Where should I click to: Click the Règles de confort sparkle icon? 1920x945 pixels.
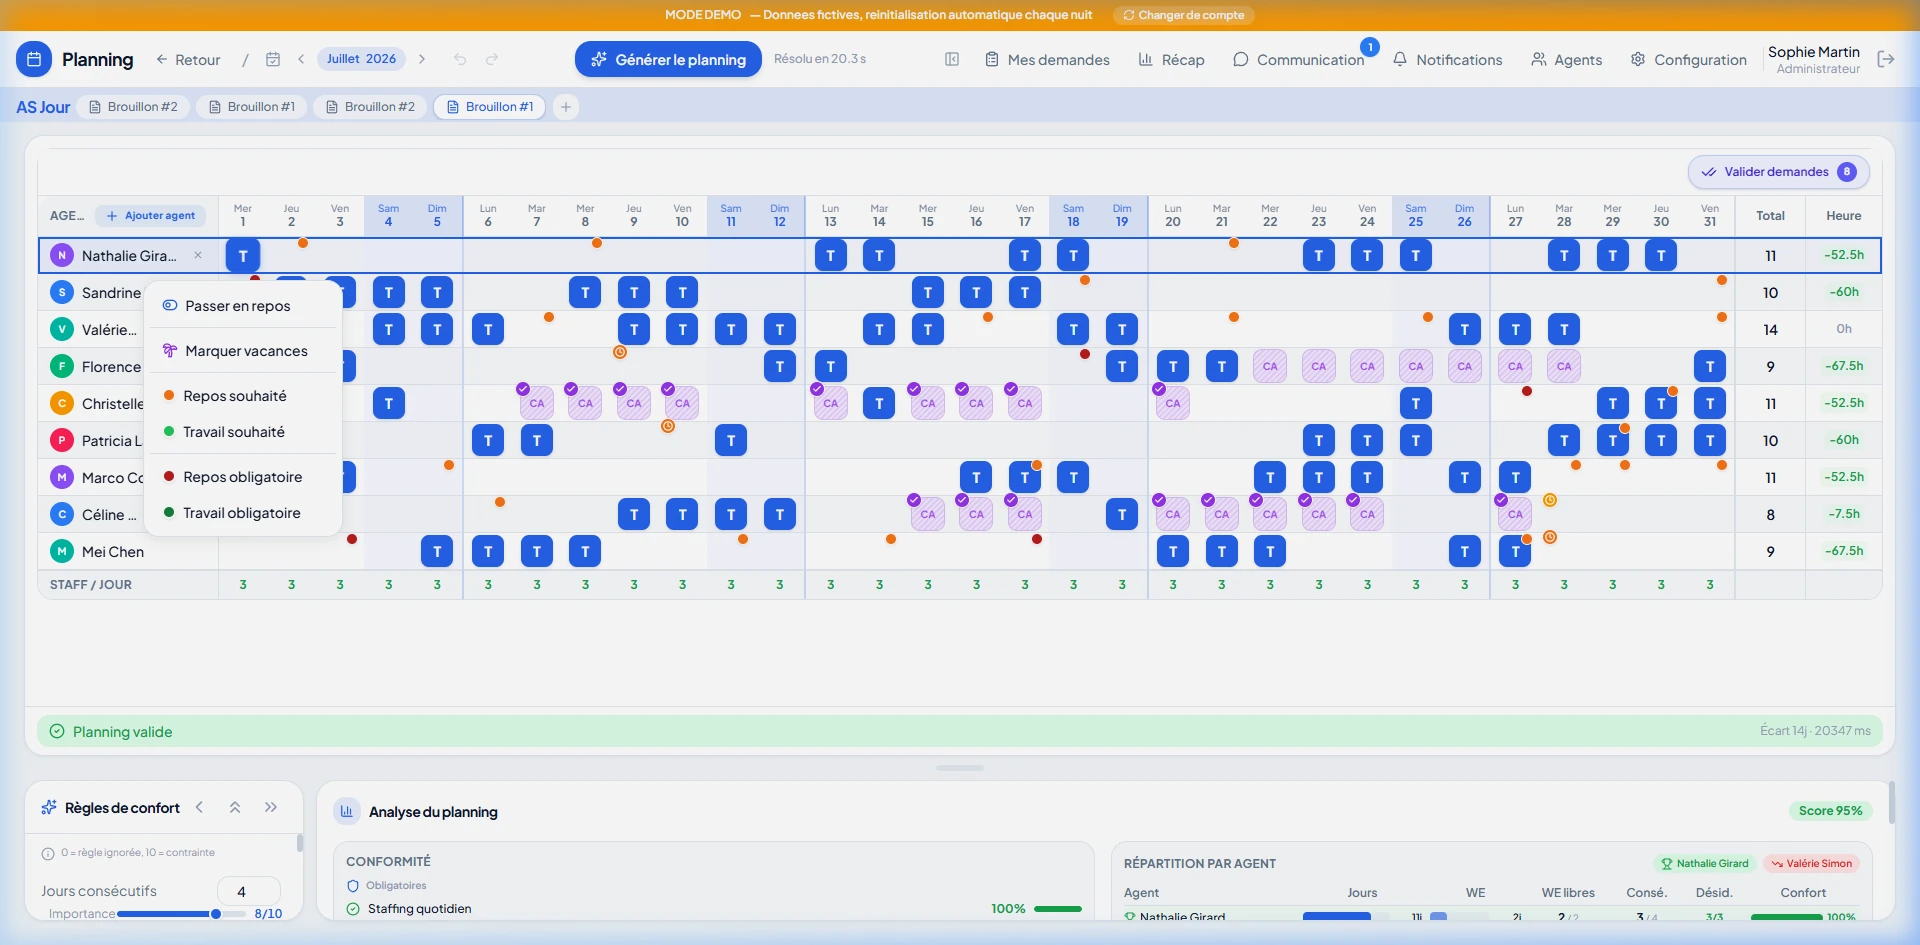click(49, 807)
